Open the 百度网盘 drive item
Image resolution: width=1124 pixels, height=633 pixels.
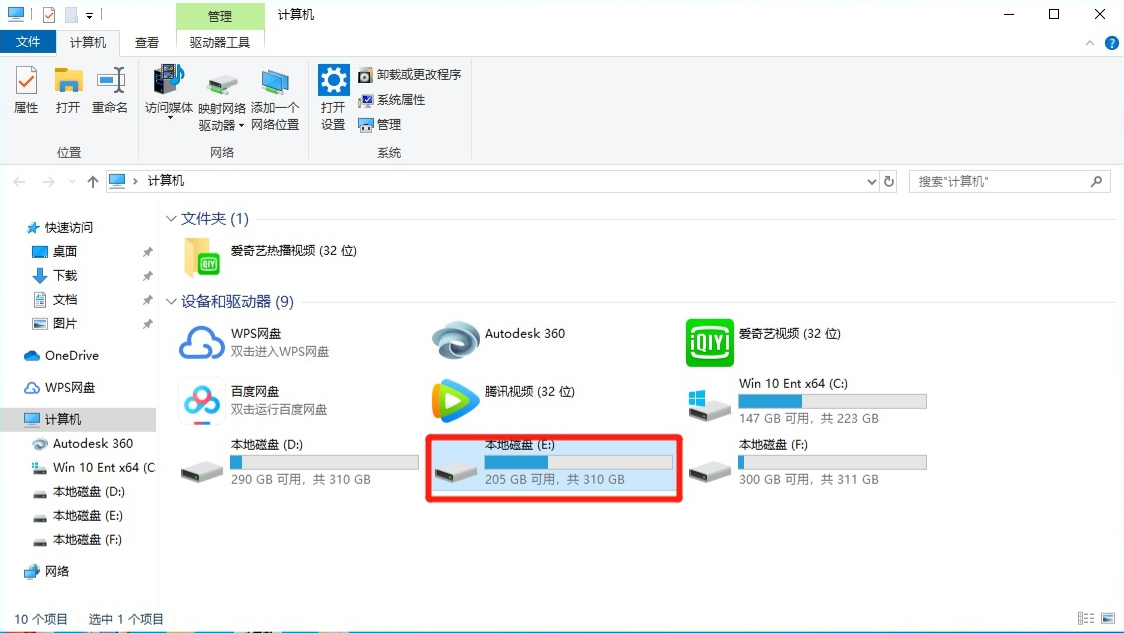(x=202, y=400)
